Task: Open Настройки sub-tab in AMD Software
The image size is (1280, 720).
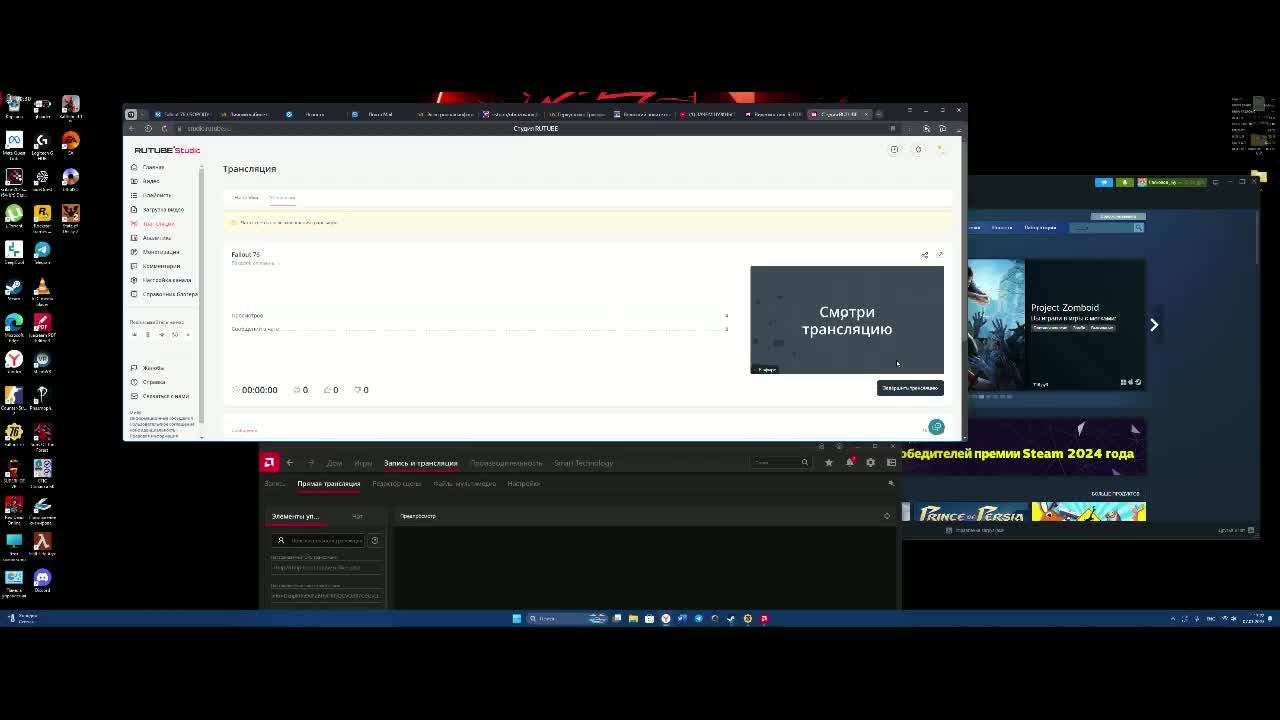Action: click(x=523, y=484)
